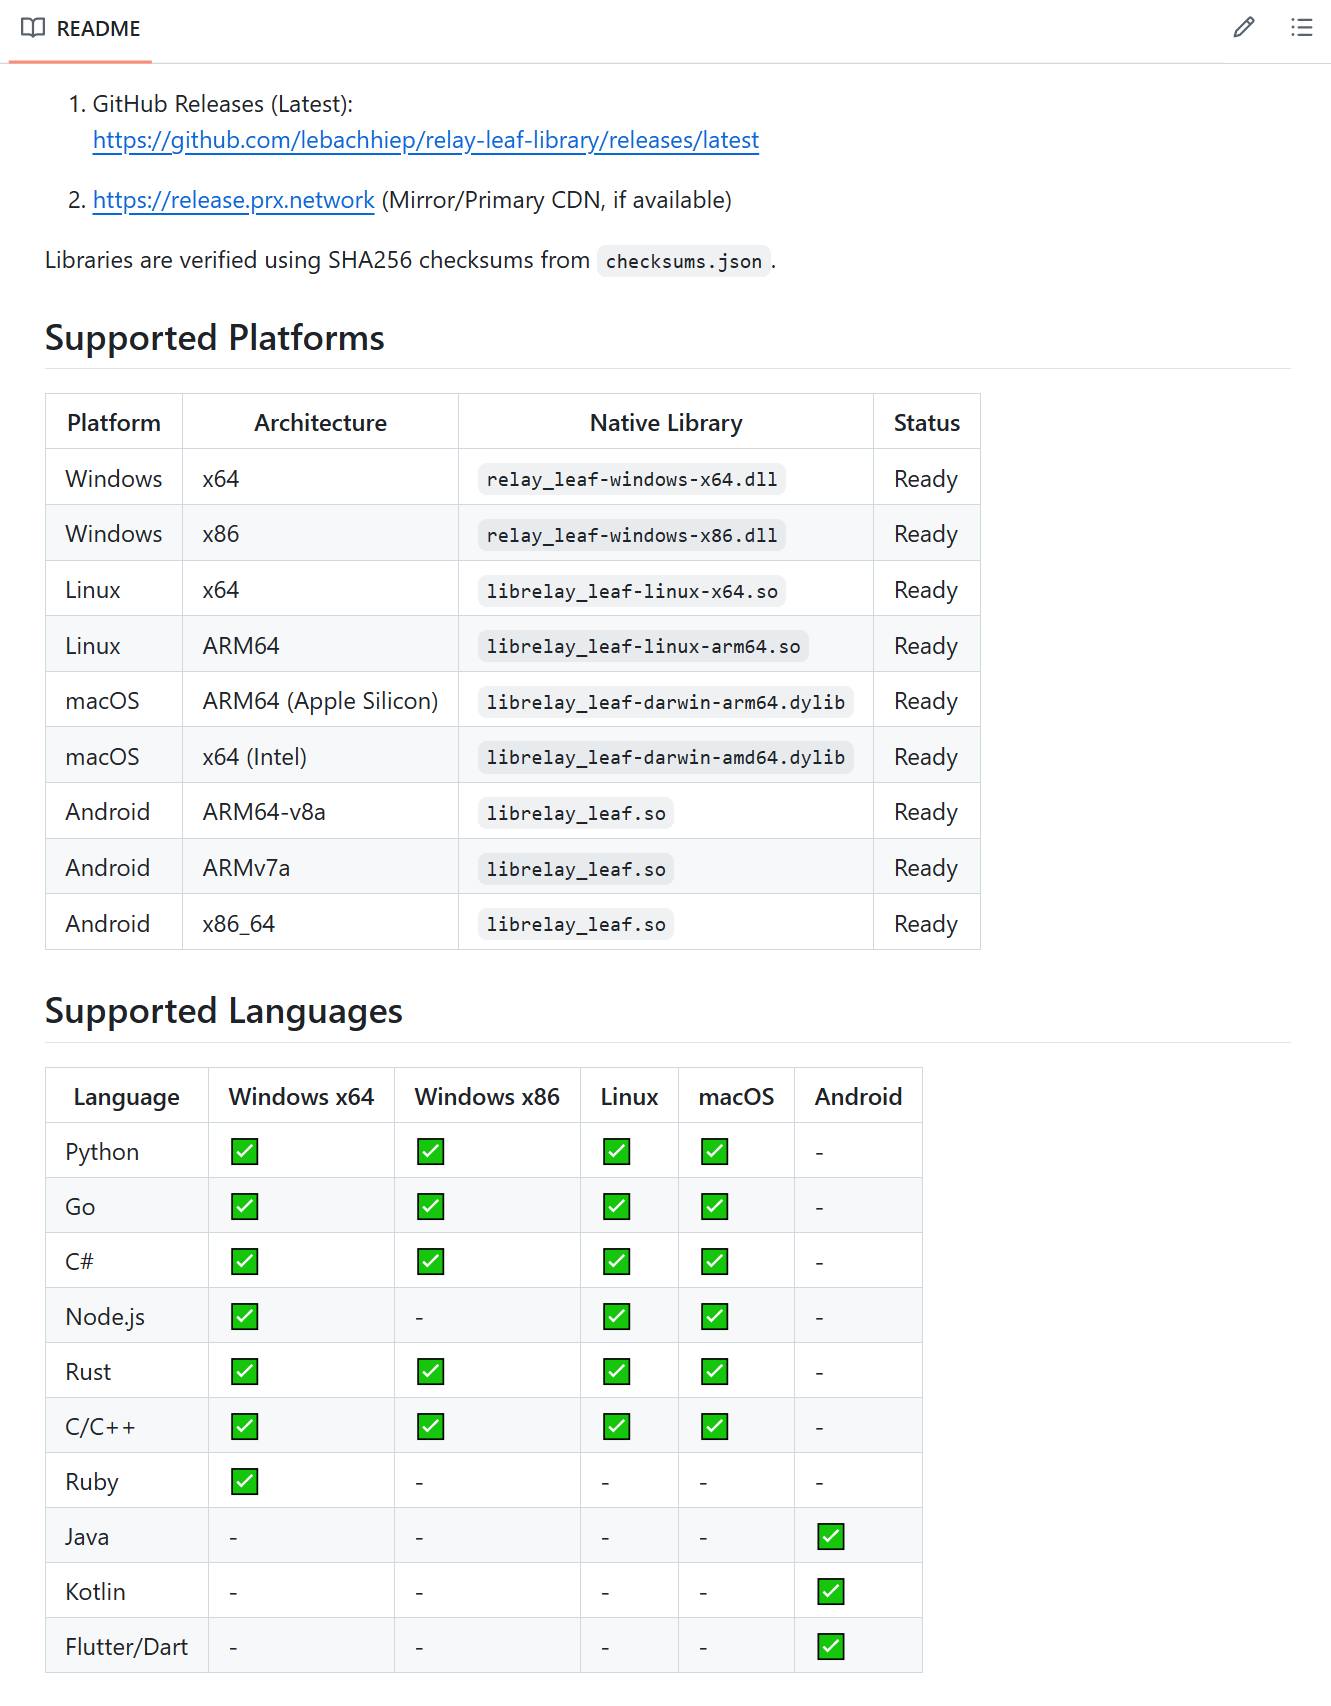Viewport: 1331px width, 1706px height.
Task: Click the Status column header
Action: point(927,423)
